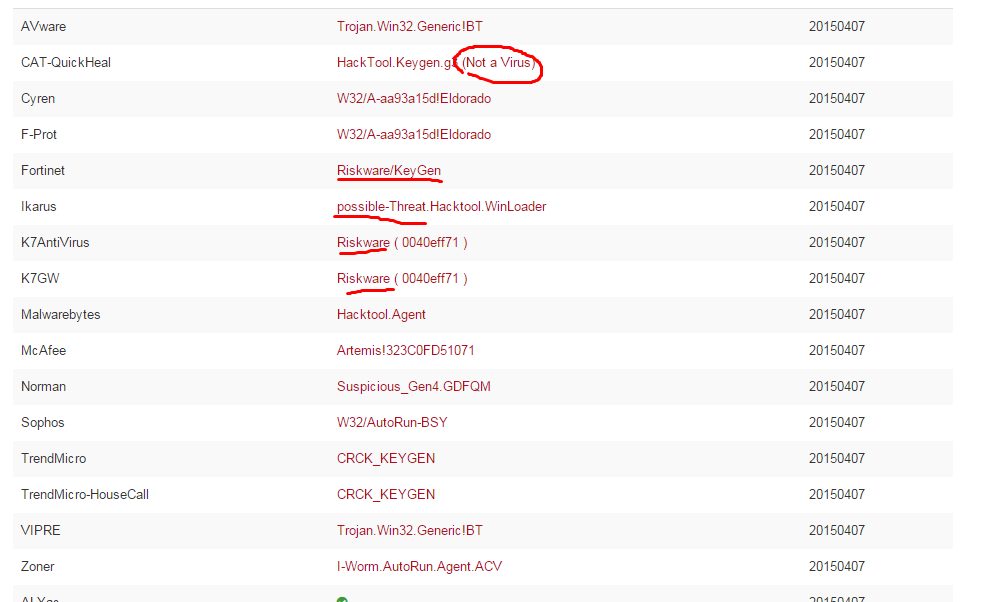Click the 20150407 date in TrendMicro-HouseCall row
The height and width of the screenshot is (602, 988).
coord(837,494)
